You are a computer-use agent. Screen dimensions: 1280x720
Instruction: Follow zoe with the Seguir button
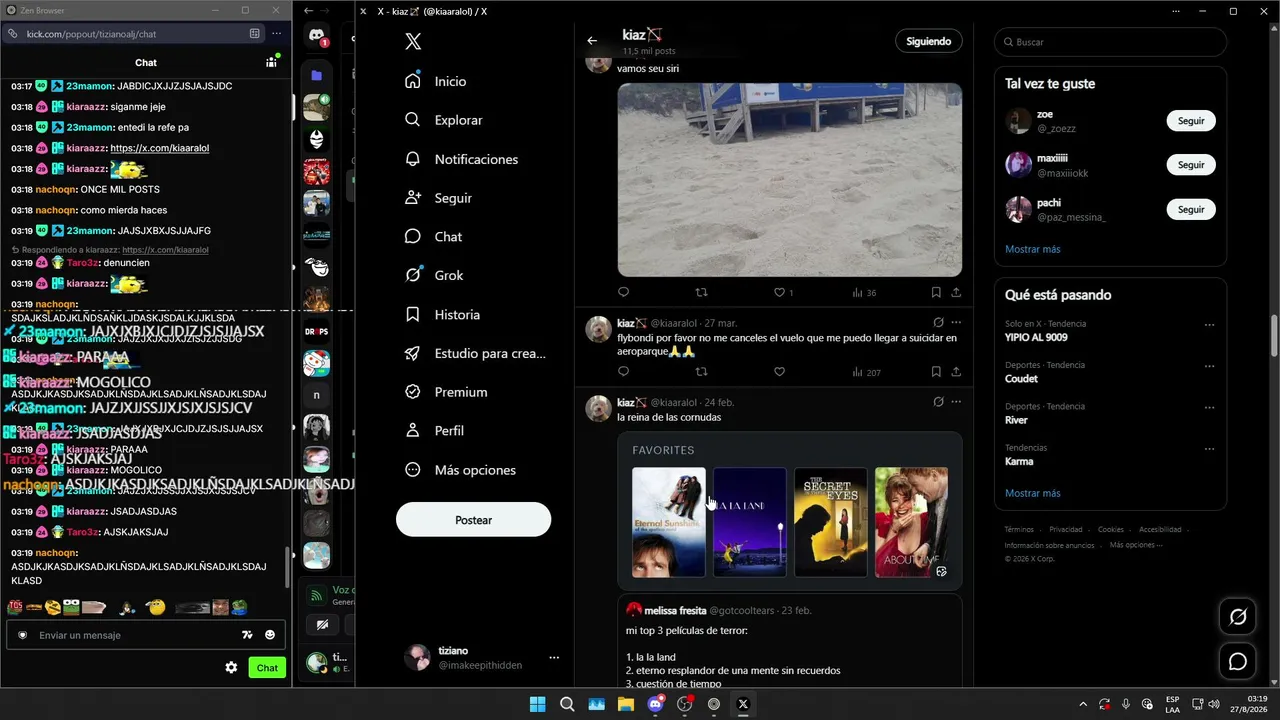click(x=1191, y=121)
